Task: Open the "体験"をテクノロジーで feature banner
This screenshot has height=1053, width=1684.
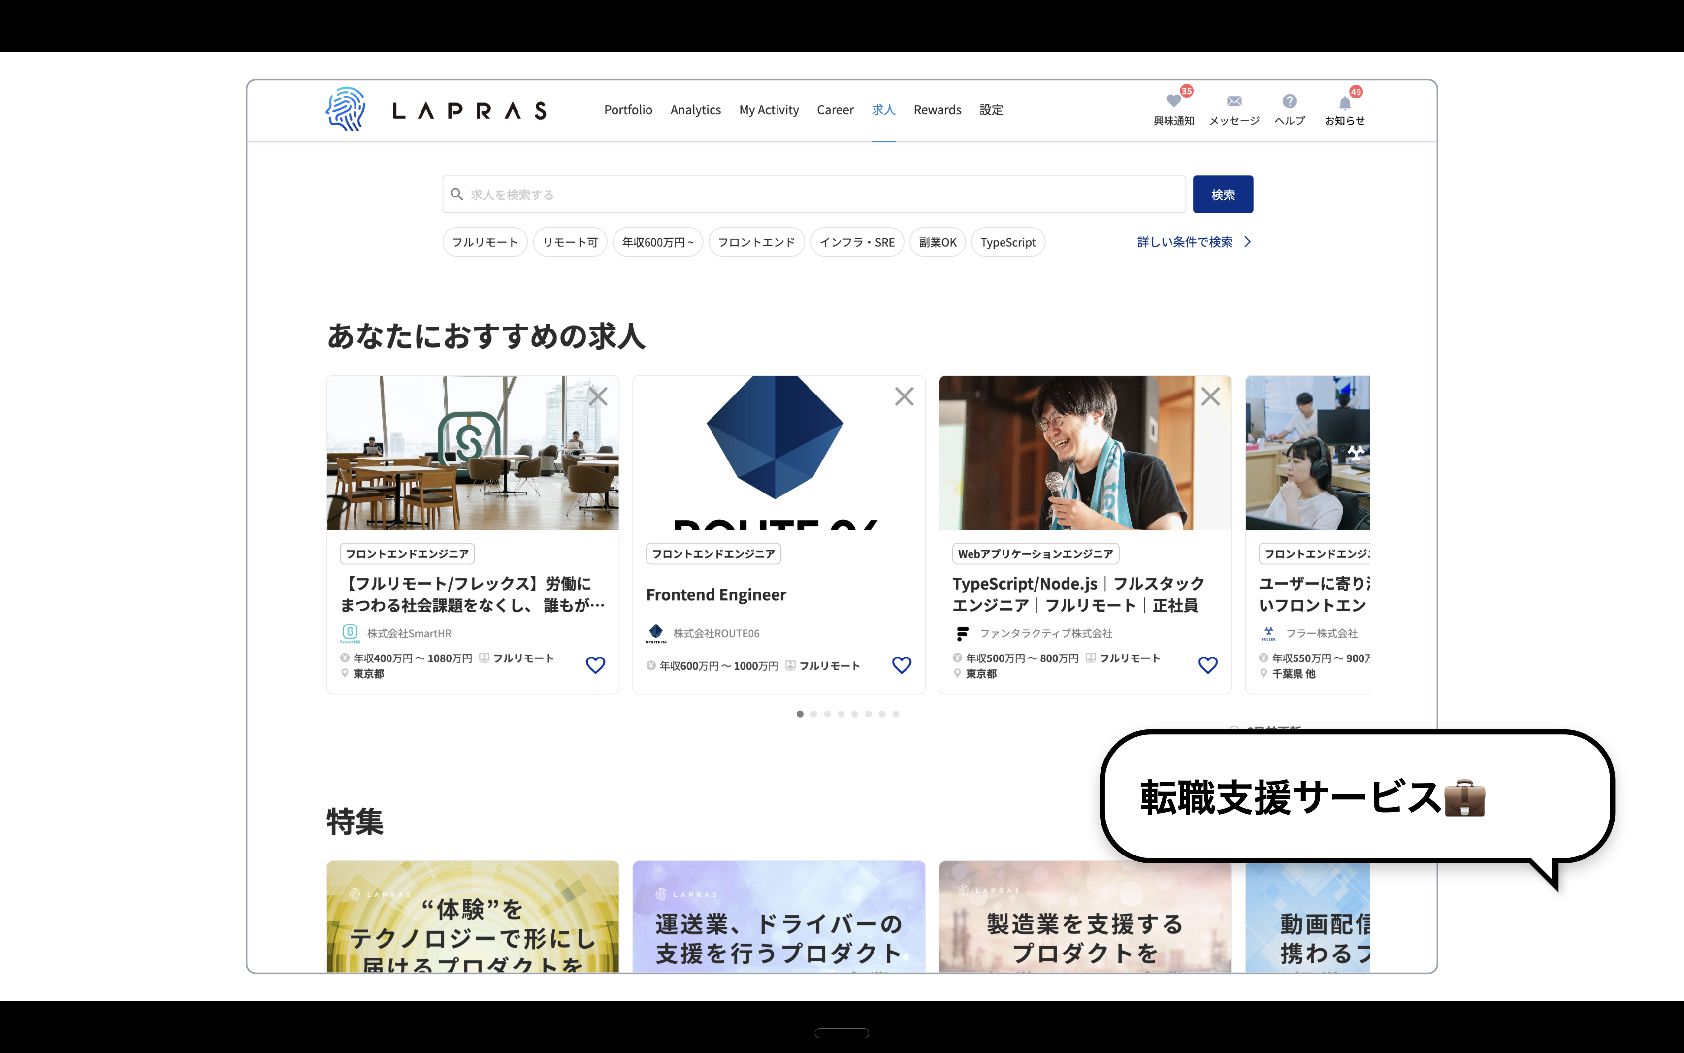Action: point(472,917)
